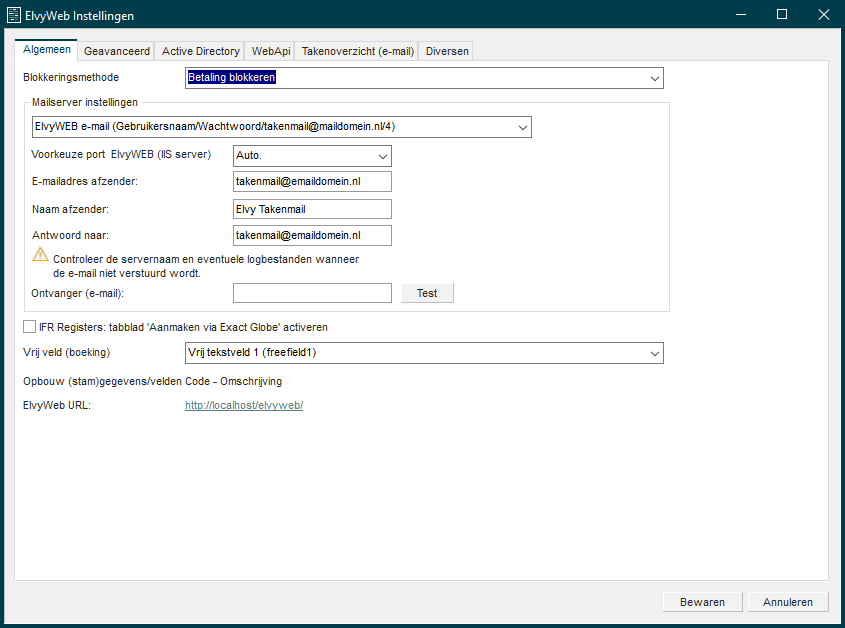This screenshot has width=845, height=628.
Task: Click the Mailserver instellingen group label
Action: click(x=85, y=102)
